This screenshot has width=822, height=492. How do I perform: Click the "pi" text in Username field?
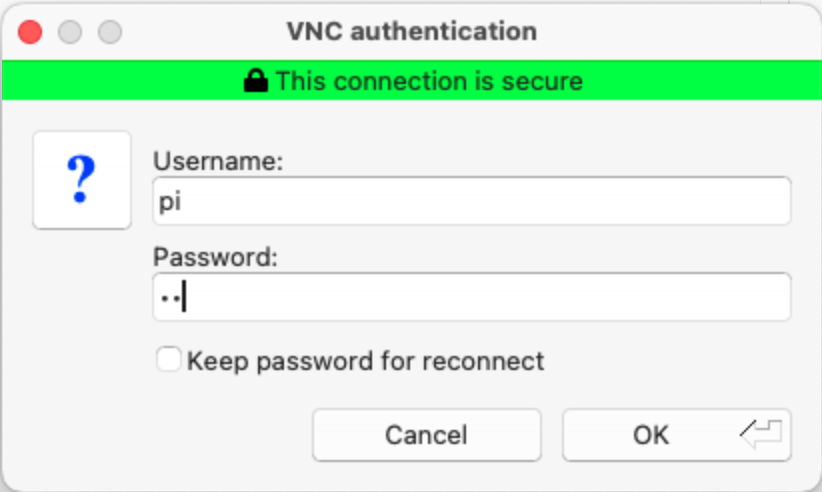[170, 202]
